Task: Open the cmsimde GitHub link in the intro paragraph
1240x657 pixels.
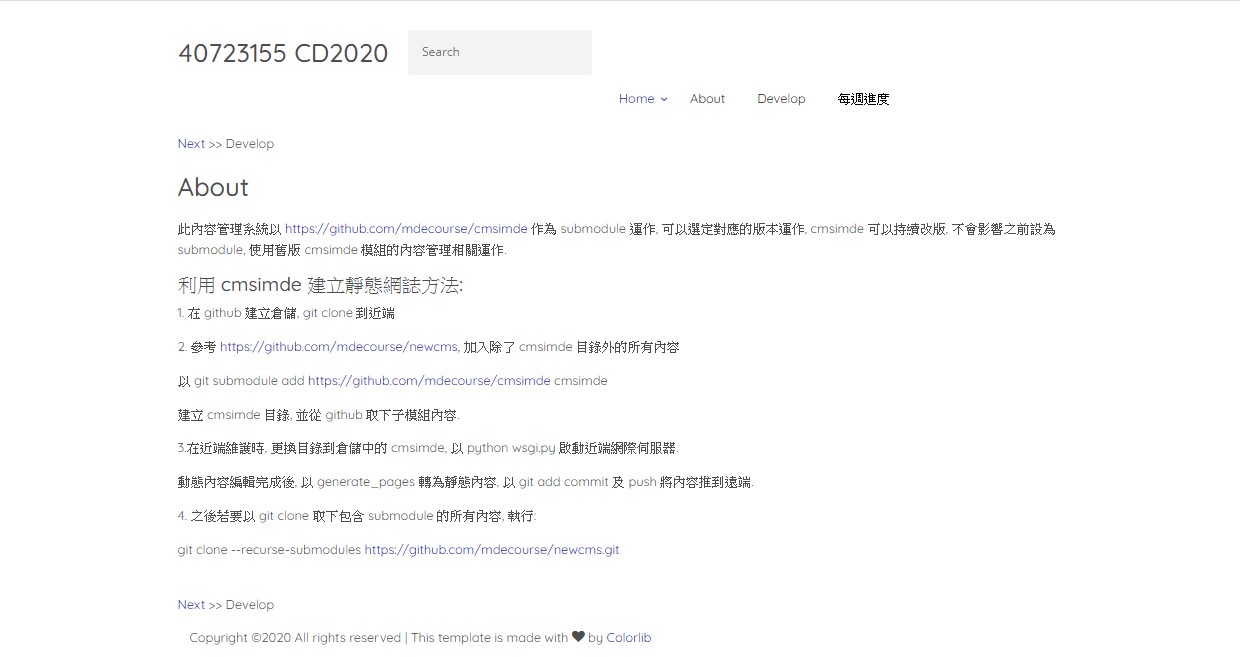Action: click(x=406, y=229)
